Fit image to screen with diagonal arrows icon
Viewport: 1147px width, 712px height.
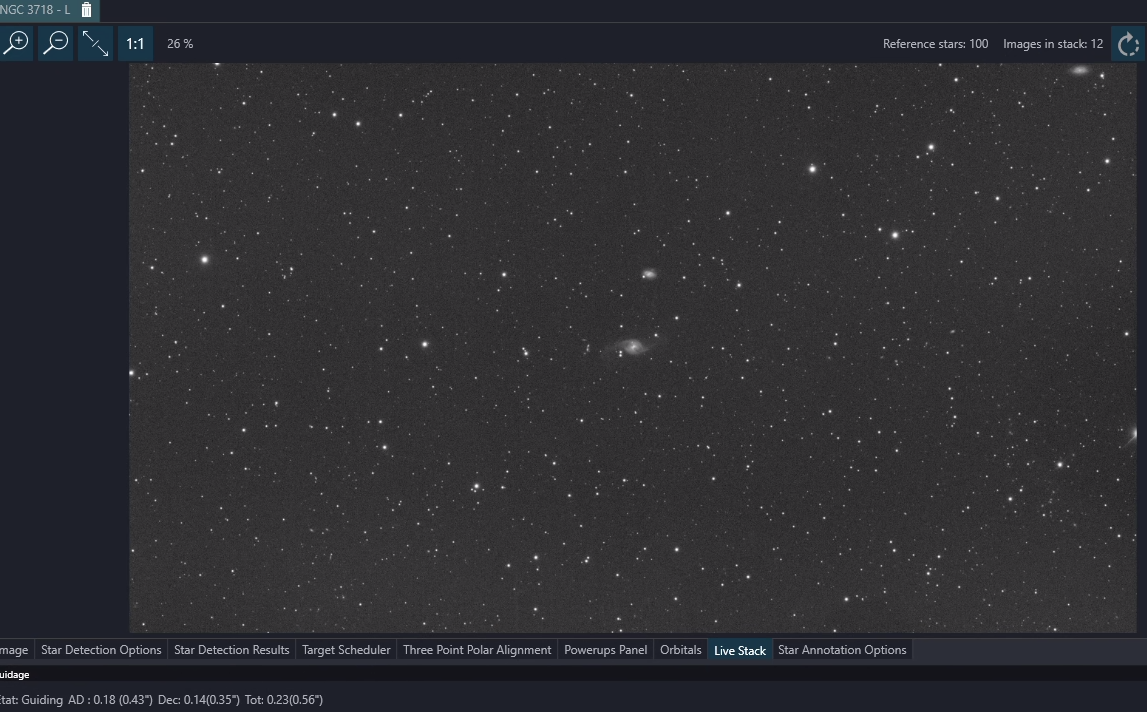pos(95,43)
